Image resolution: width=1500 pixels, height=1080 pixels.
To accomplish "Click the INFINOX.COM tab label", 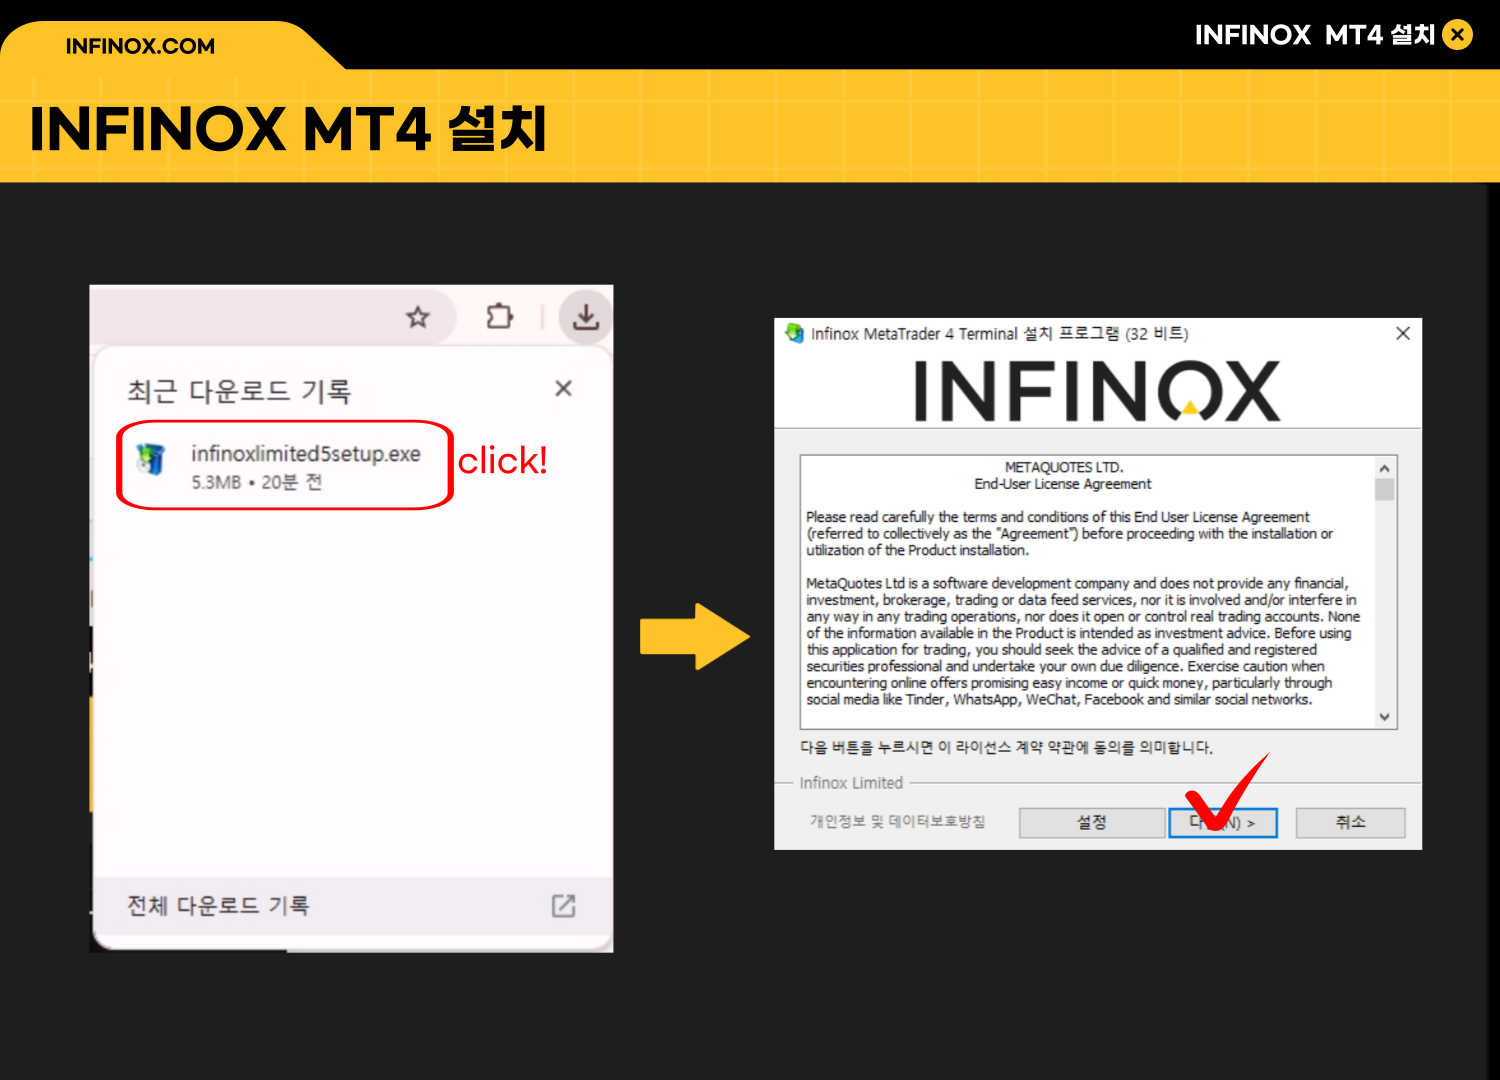I will point(140,46).
